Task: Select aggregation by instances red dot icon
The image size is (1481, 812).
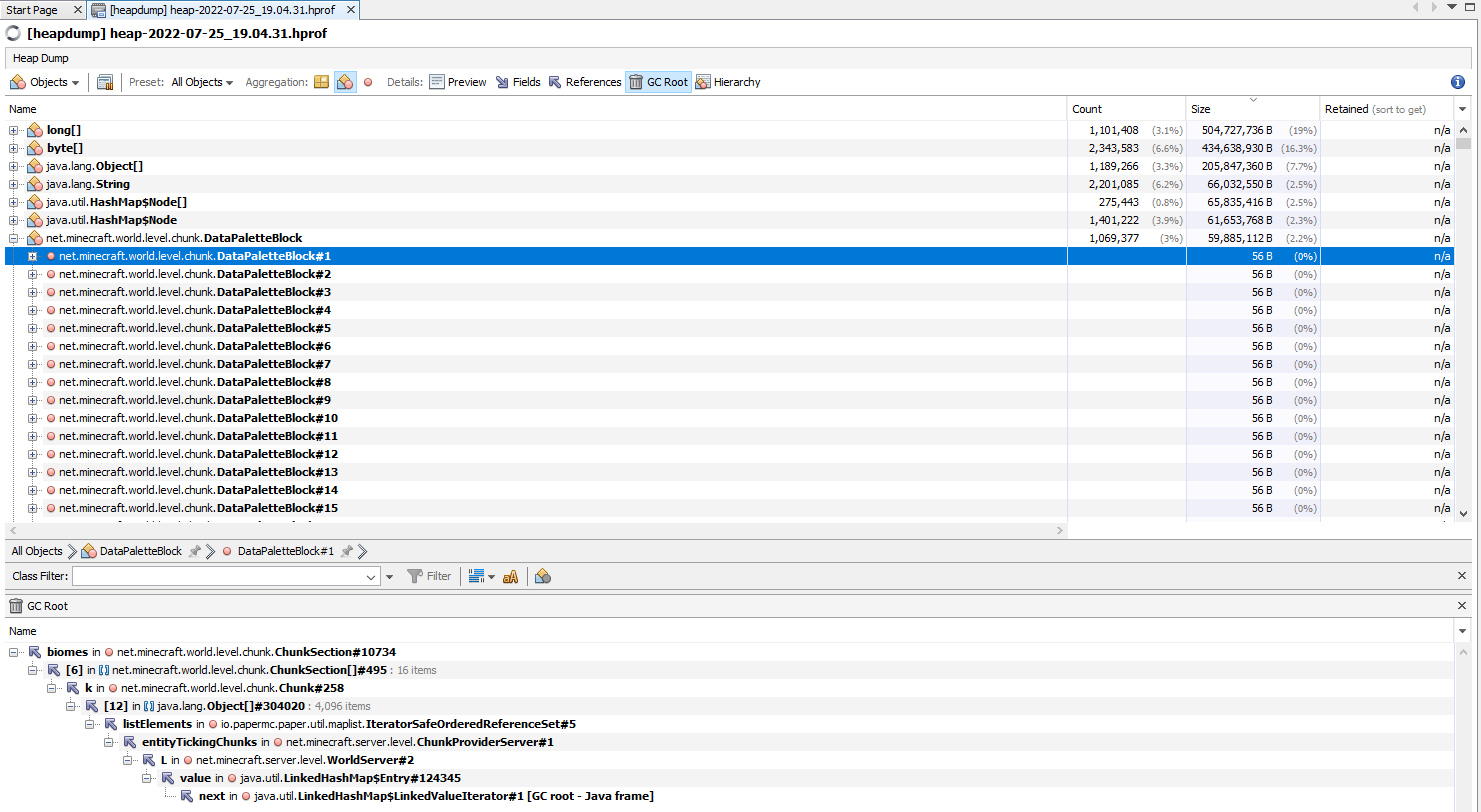Action: [x=368, y=82]
